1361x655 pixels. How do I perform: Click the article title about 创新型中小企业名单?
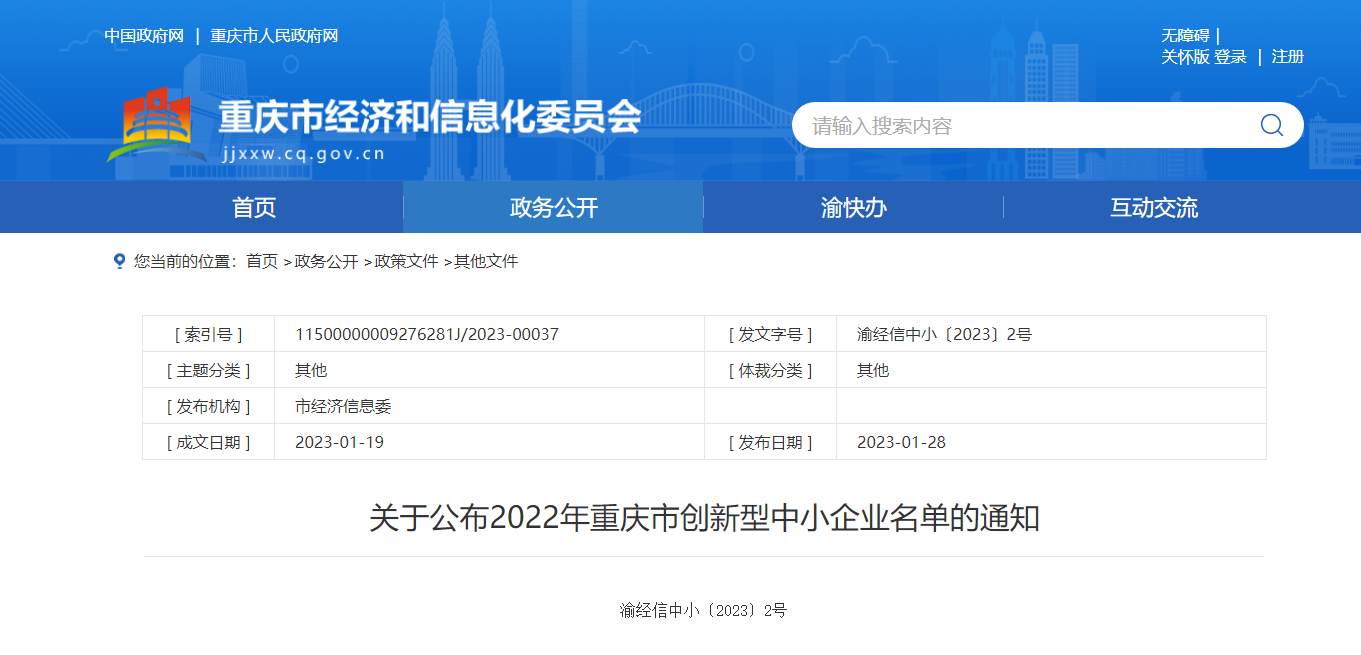[704, 518]
